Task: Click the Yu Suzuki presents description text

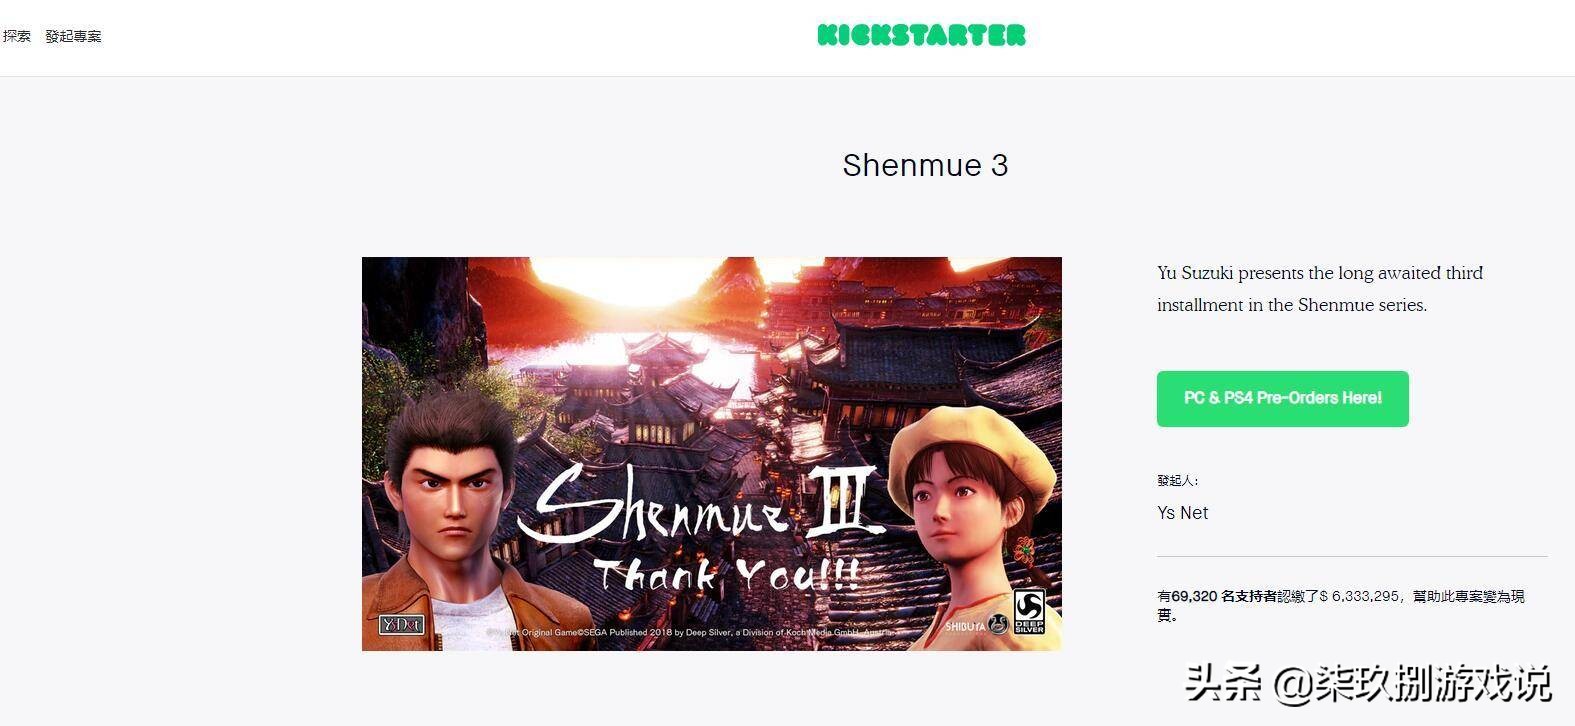Action: (1320, 289)
